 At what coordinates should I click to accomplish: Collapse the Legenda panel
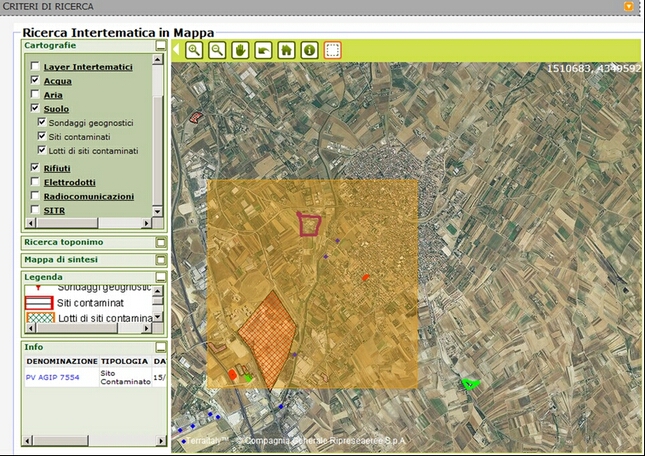pos(161,277)
